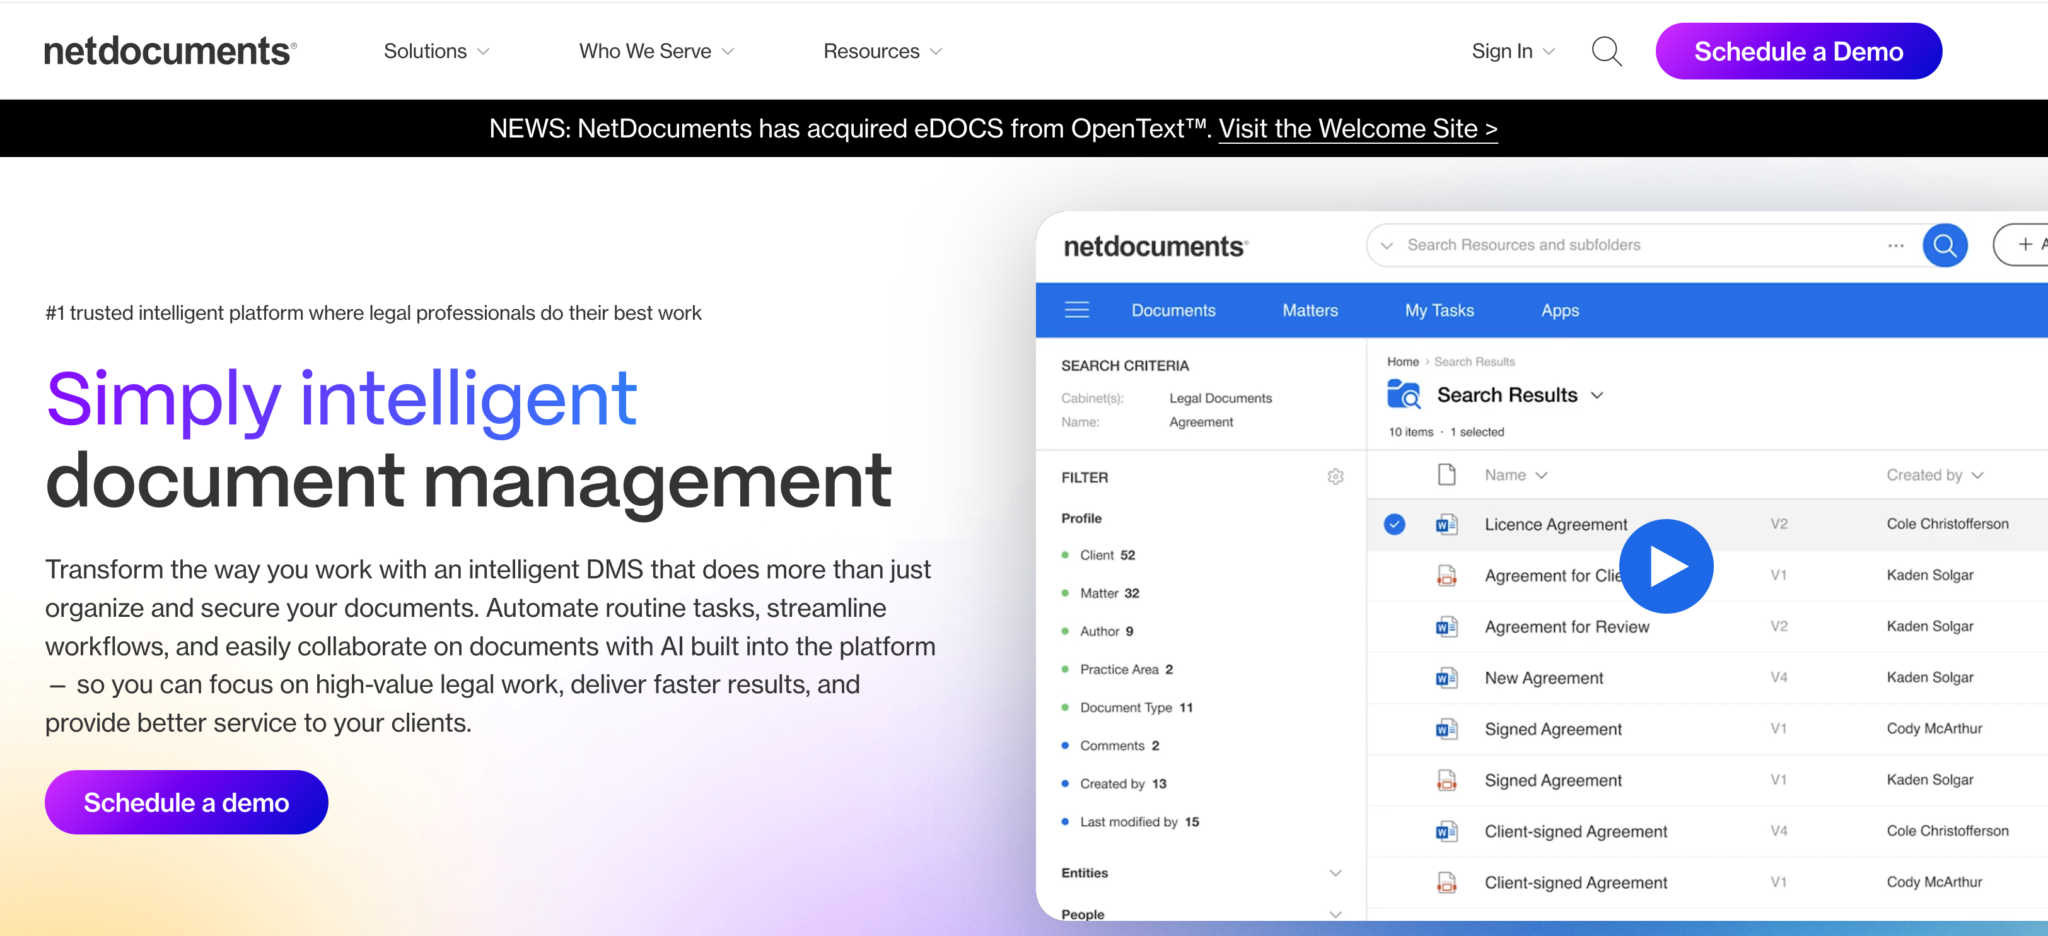The width and height of the screenshot is (2048, 936).
Task: Click the PDF icon beside Agreement for Client
Action: 1446,575
